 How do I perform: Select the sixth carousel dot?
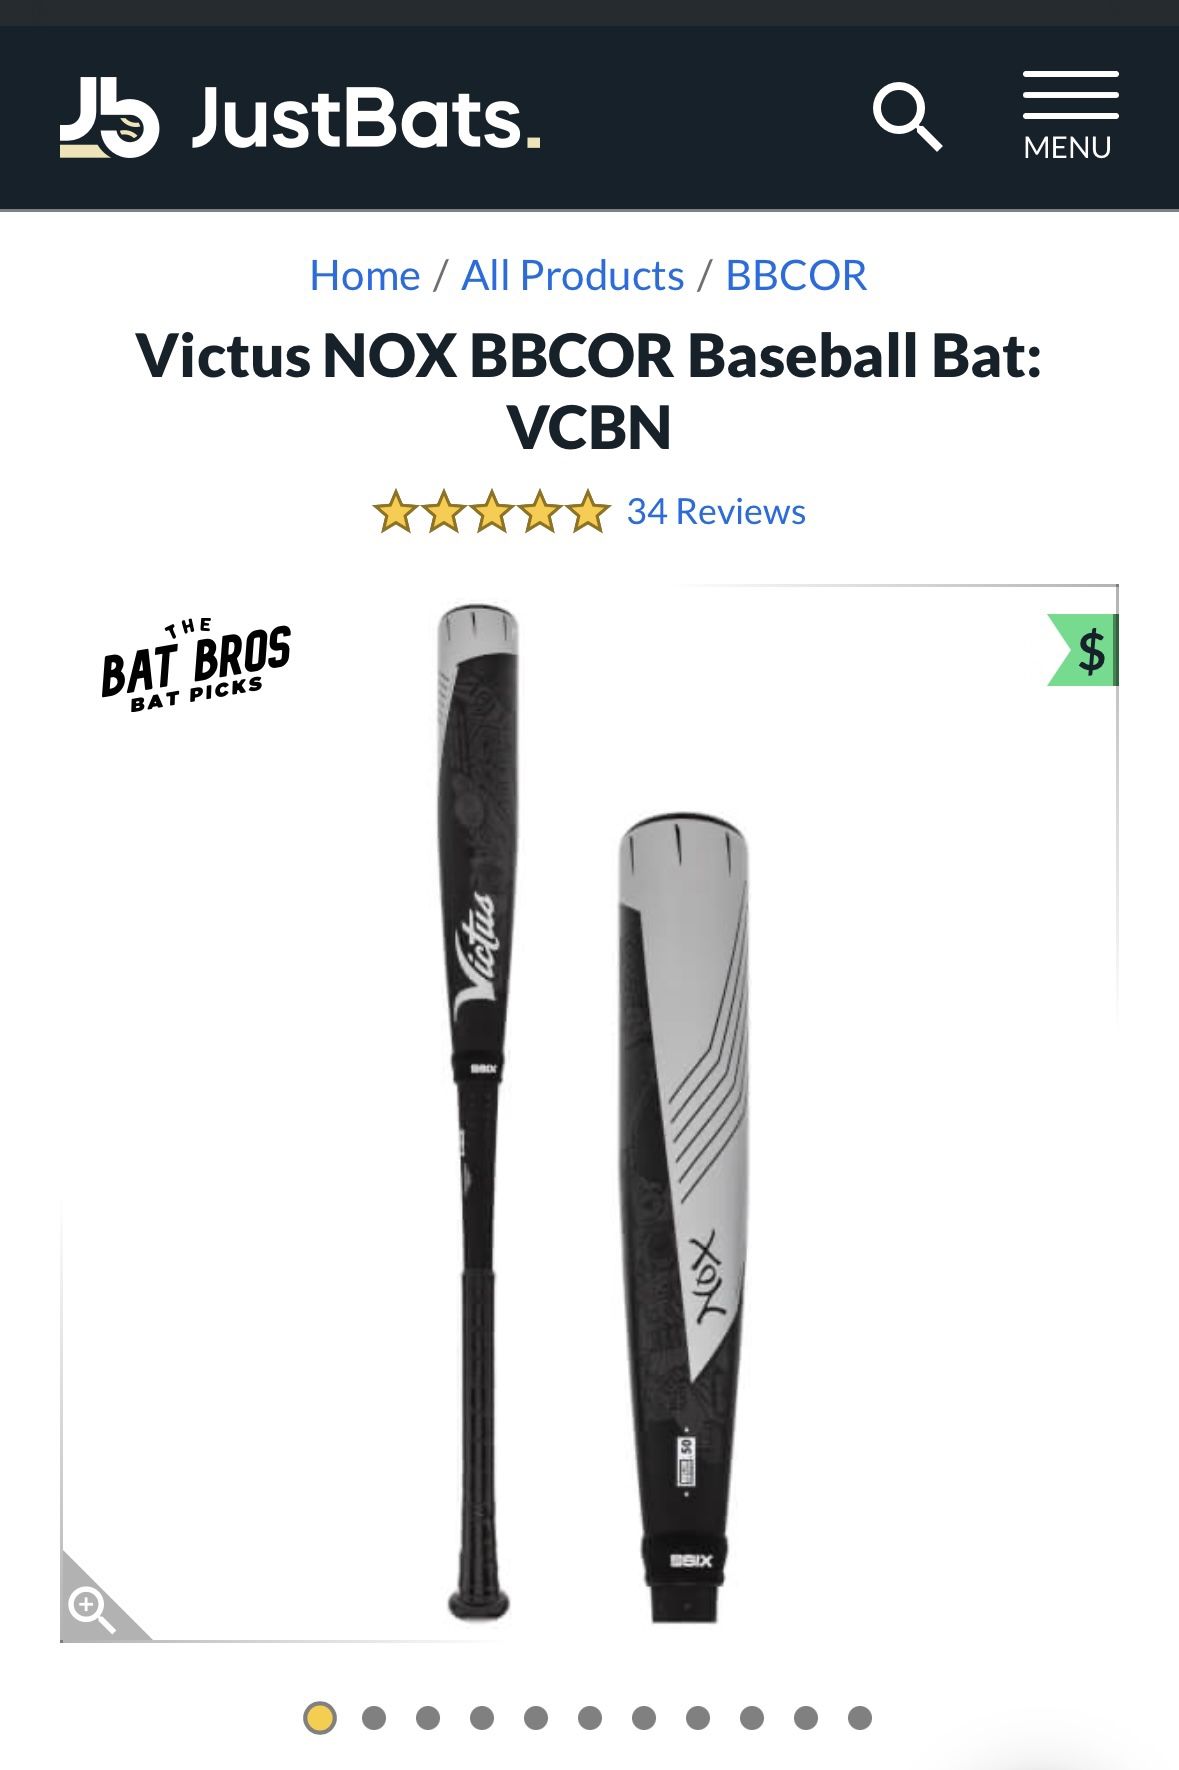tap(590, 1718)
